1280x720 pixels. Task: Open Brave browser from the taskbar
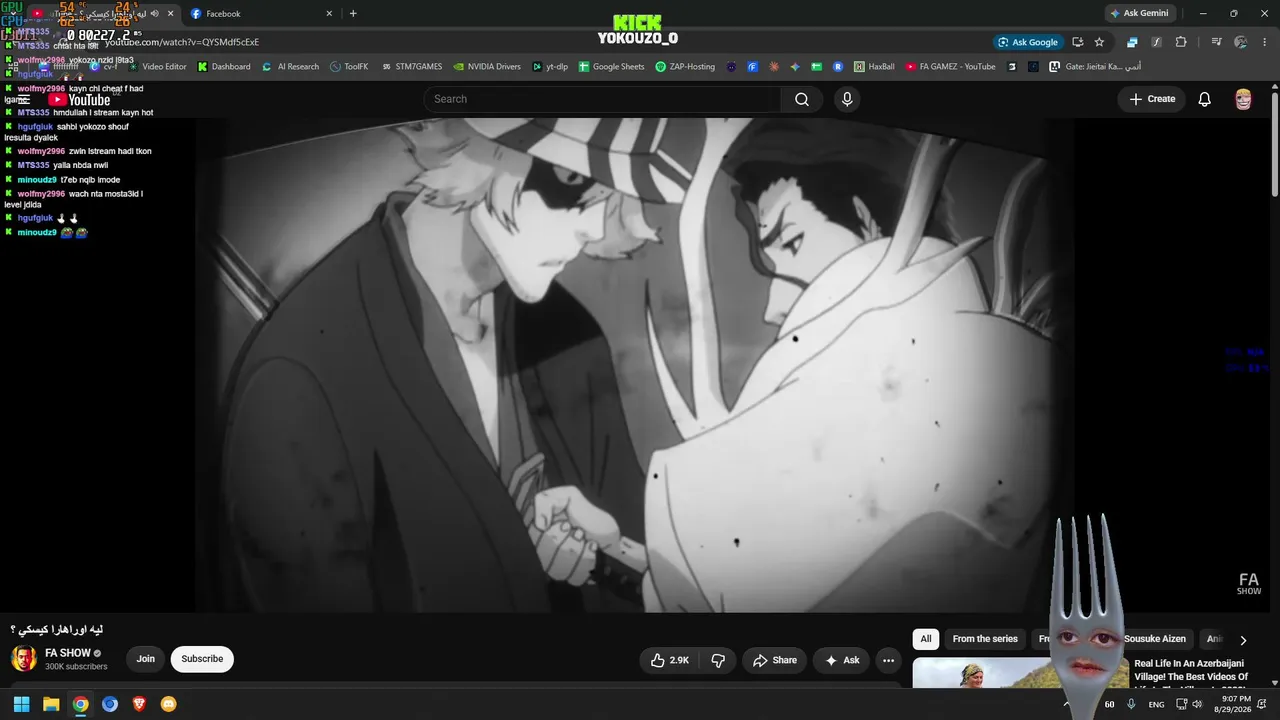(x=139, y=704)
